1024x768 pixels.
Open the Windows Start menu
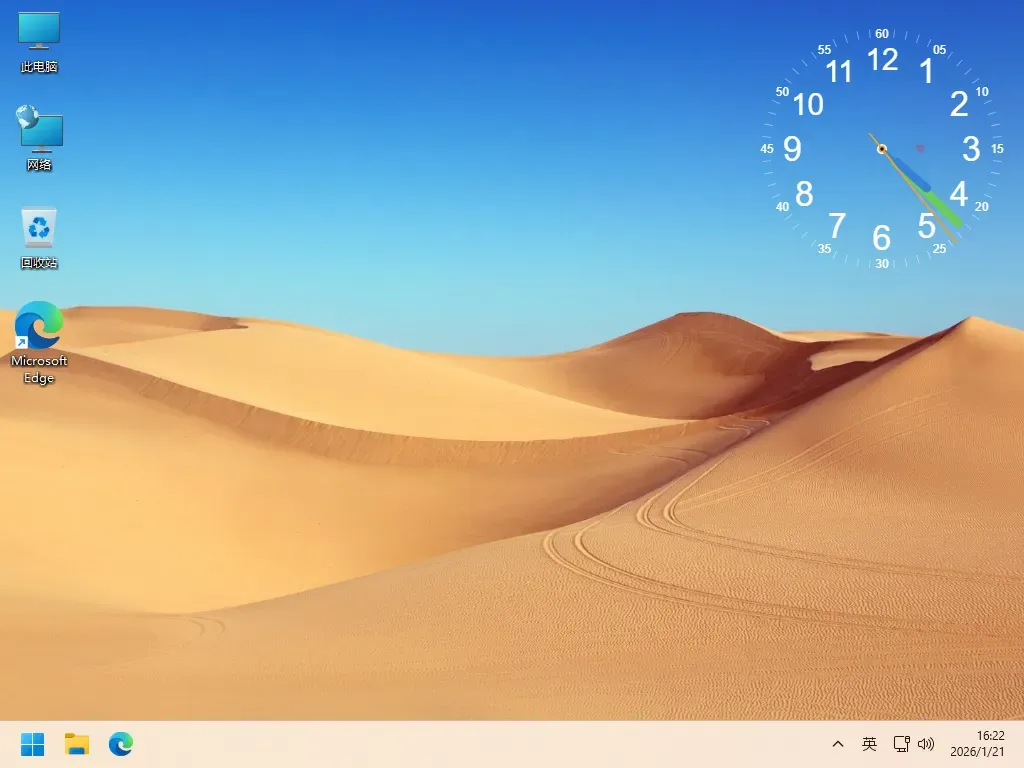tap(33, 744)
